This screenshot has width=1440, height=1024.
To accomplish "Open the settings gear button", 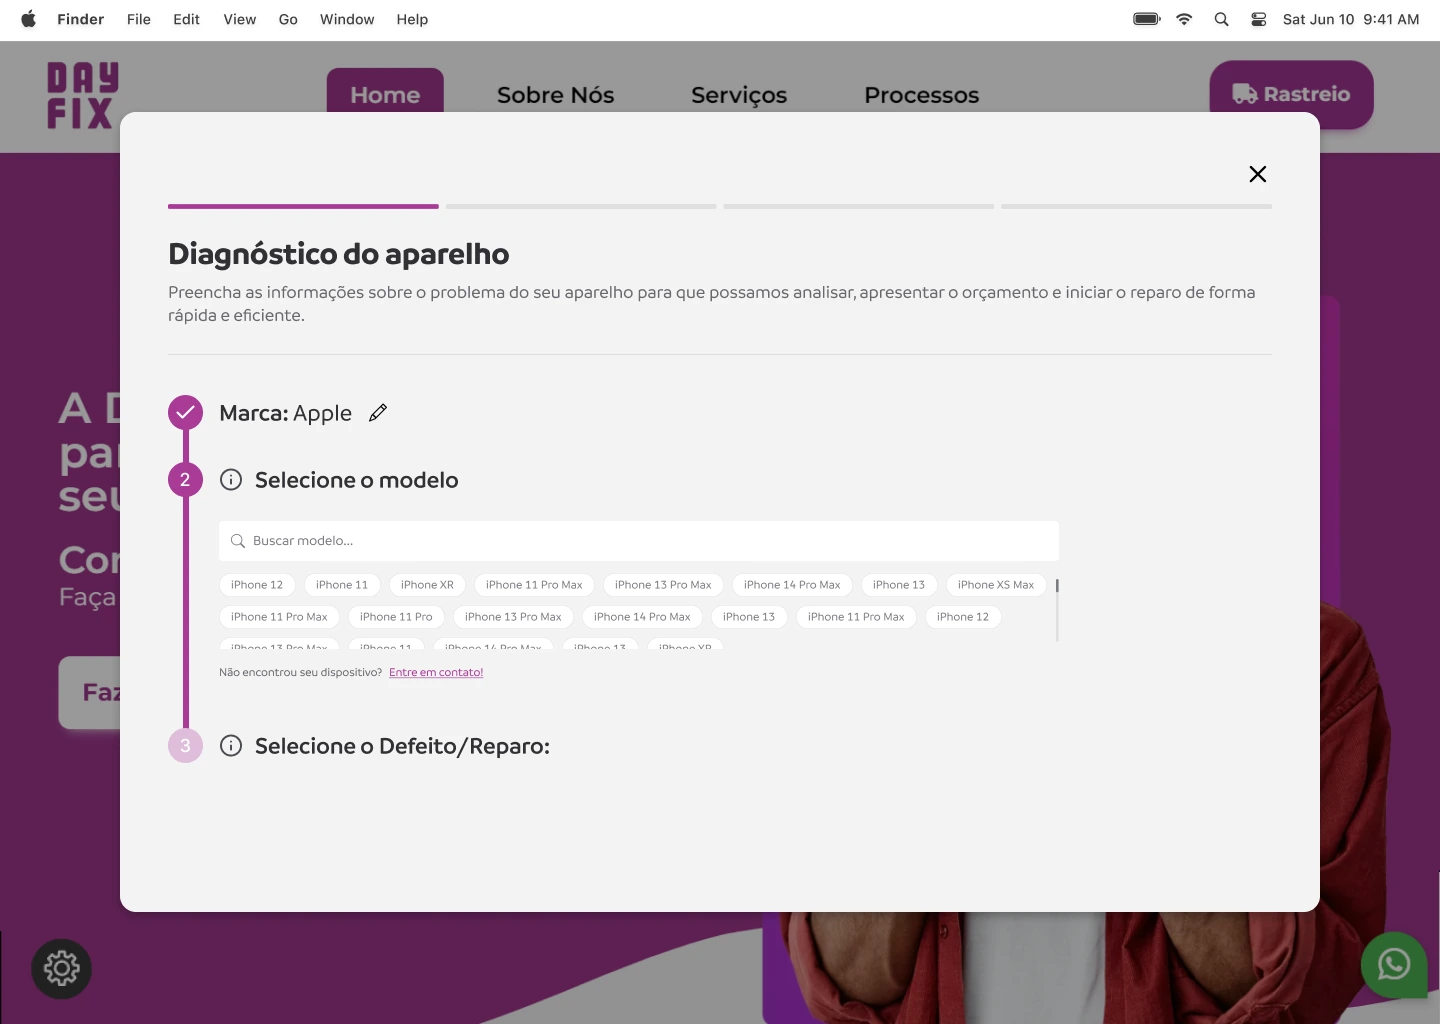I will pos(61,968).
